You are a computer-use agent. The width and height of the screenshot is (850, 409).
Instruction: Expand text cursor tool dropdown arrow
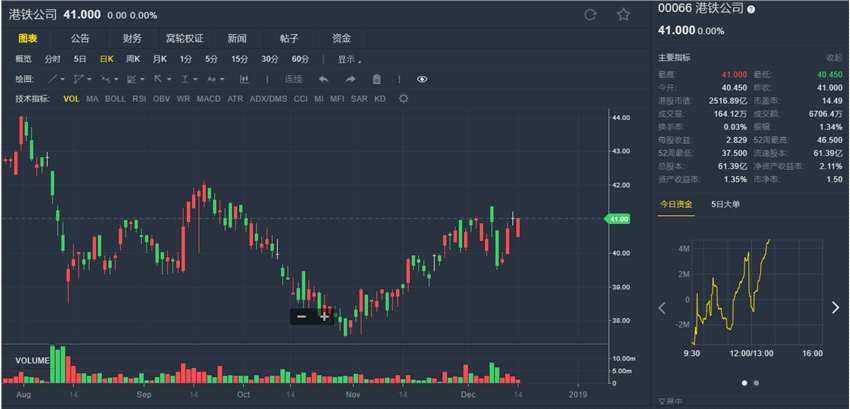coord(195,79)
